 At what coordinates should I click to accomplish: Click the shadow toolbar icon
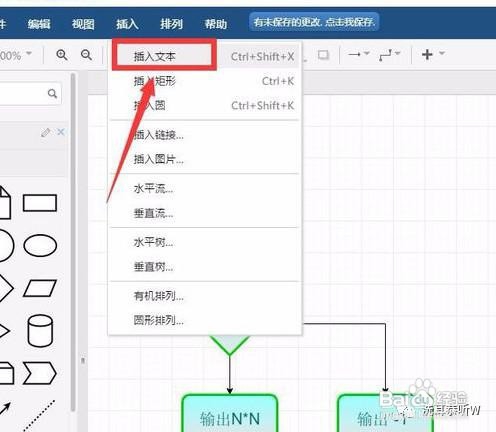click(x=323, y=55)
